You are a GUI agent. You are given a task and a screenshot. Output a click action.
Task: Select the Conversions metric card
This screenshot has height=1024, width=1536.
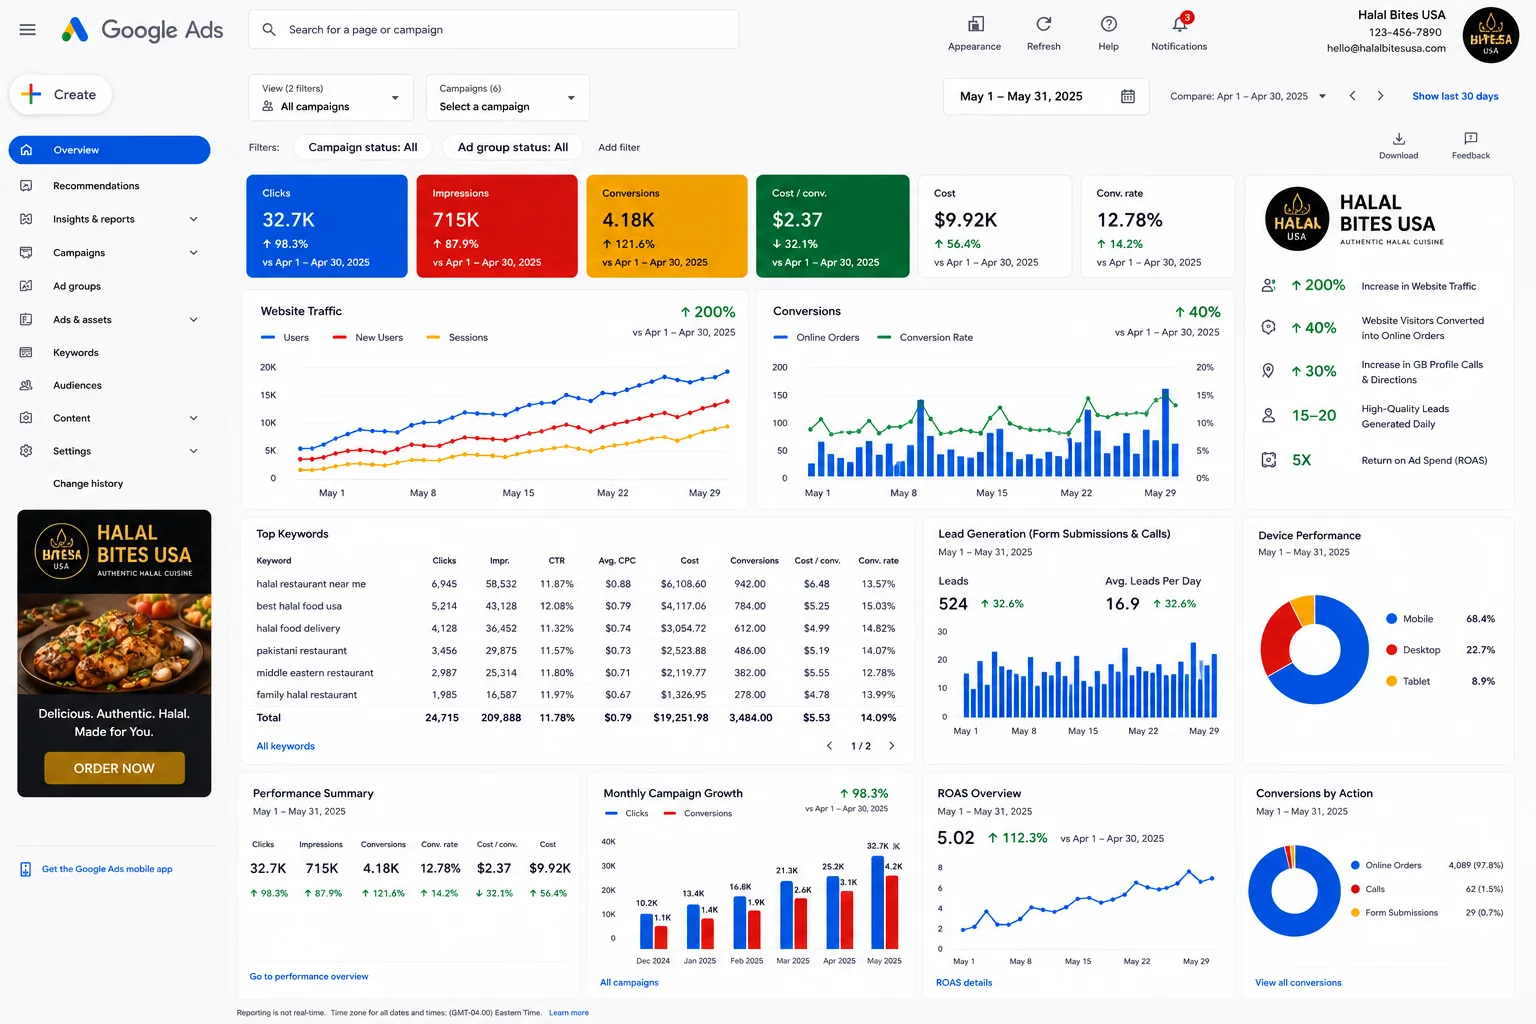pyautogui.click(x=667, y=226)
